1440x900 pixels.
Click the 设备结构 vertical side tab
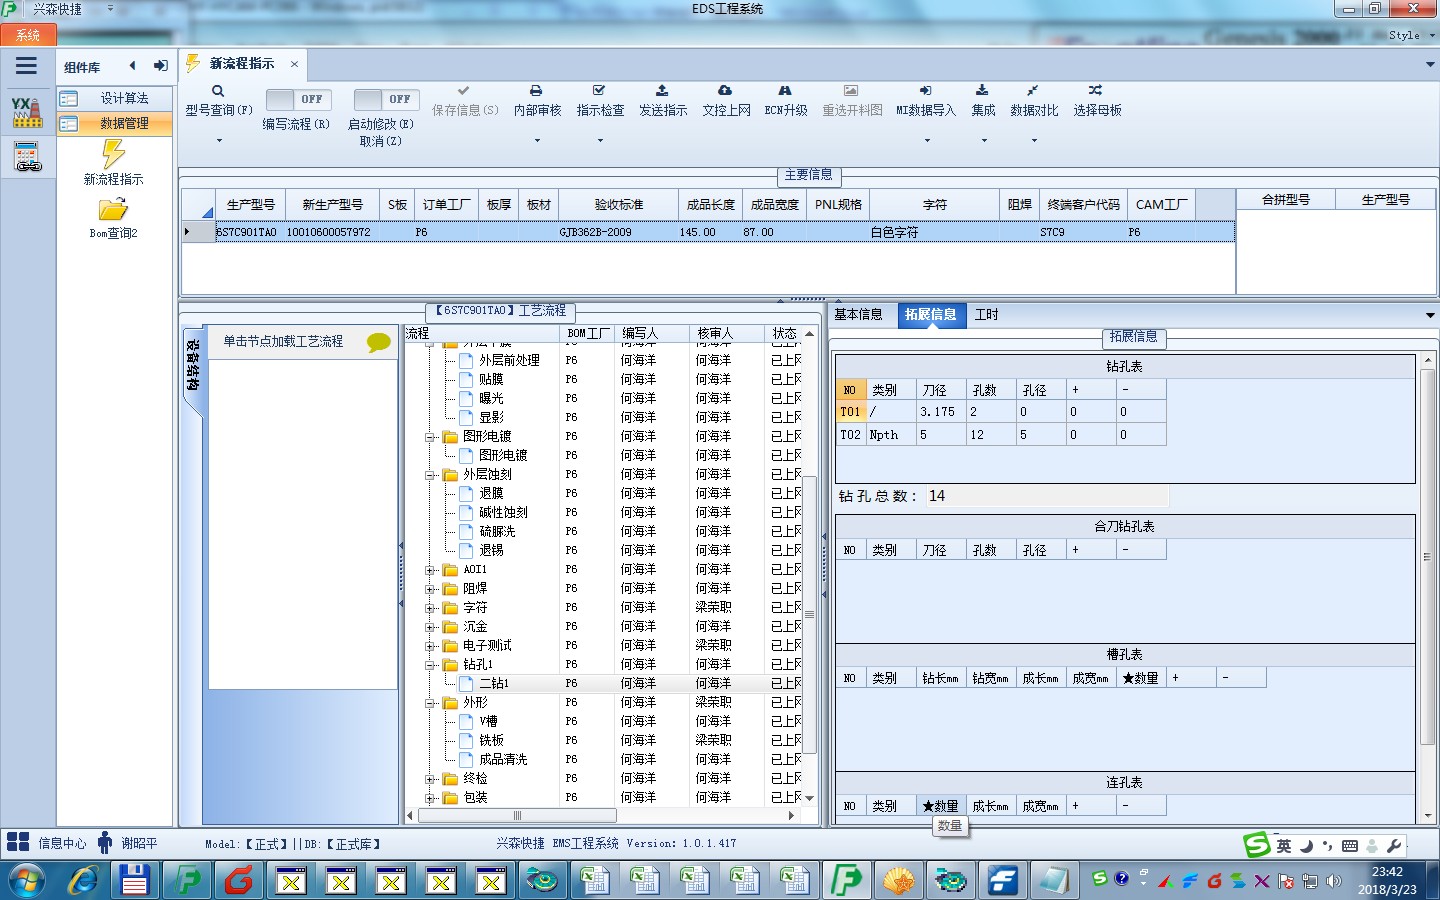point(193,365)
